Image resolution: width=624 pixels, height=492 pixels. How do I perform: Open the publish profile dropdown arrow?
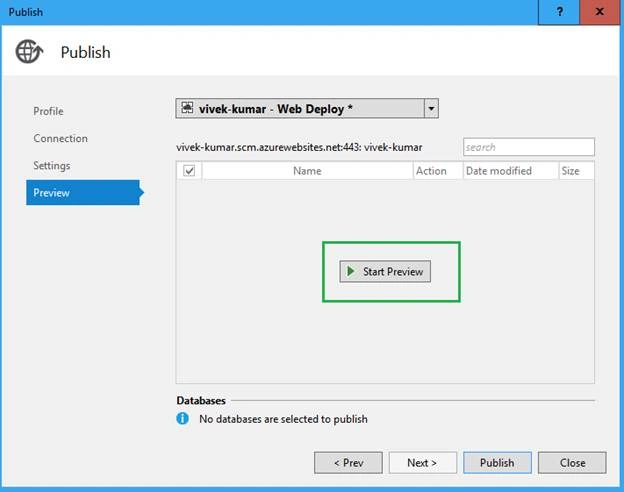431,108
